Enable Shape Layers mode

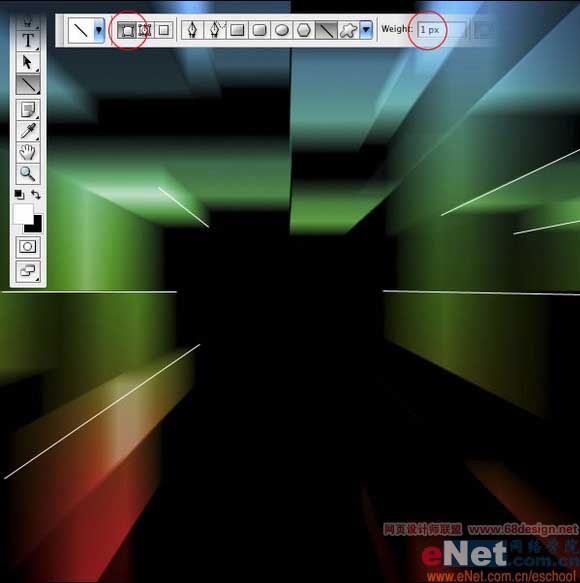pos(127,30)
